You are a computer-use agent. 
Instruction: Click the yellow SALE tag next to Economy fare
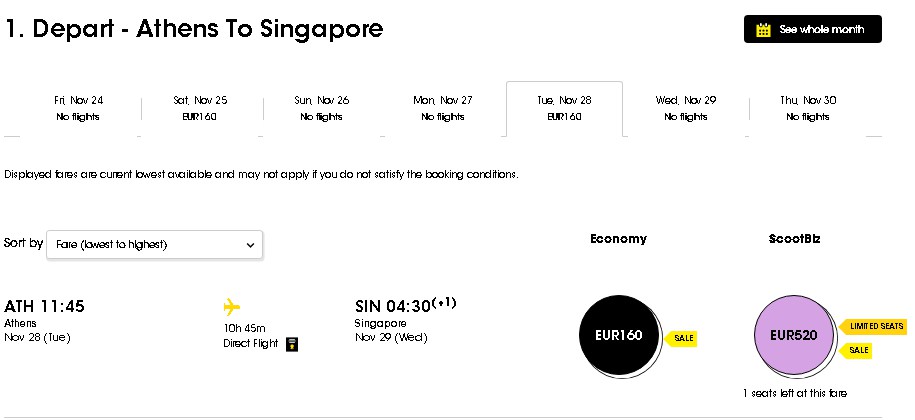[x=681, y=338]
